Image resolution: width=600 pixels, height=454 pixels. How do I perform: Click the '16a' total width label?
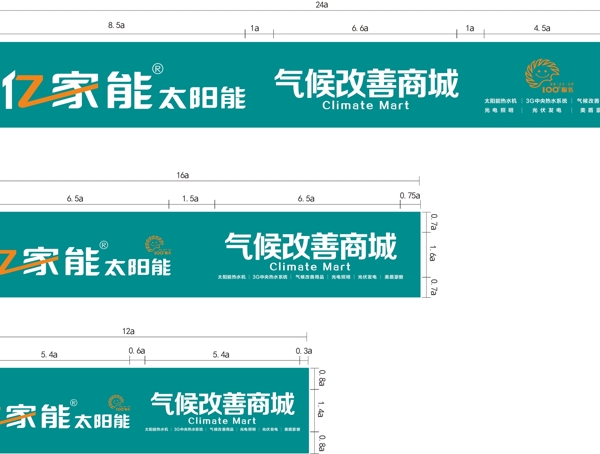183,175
